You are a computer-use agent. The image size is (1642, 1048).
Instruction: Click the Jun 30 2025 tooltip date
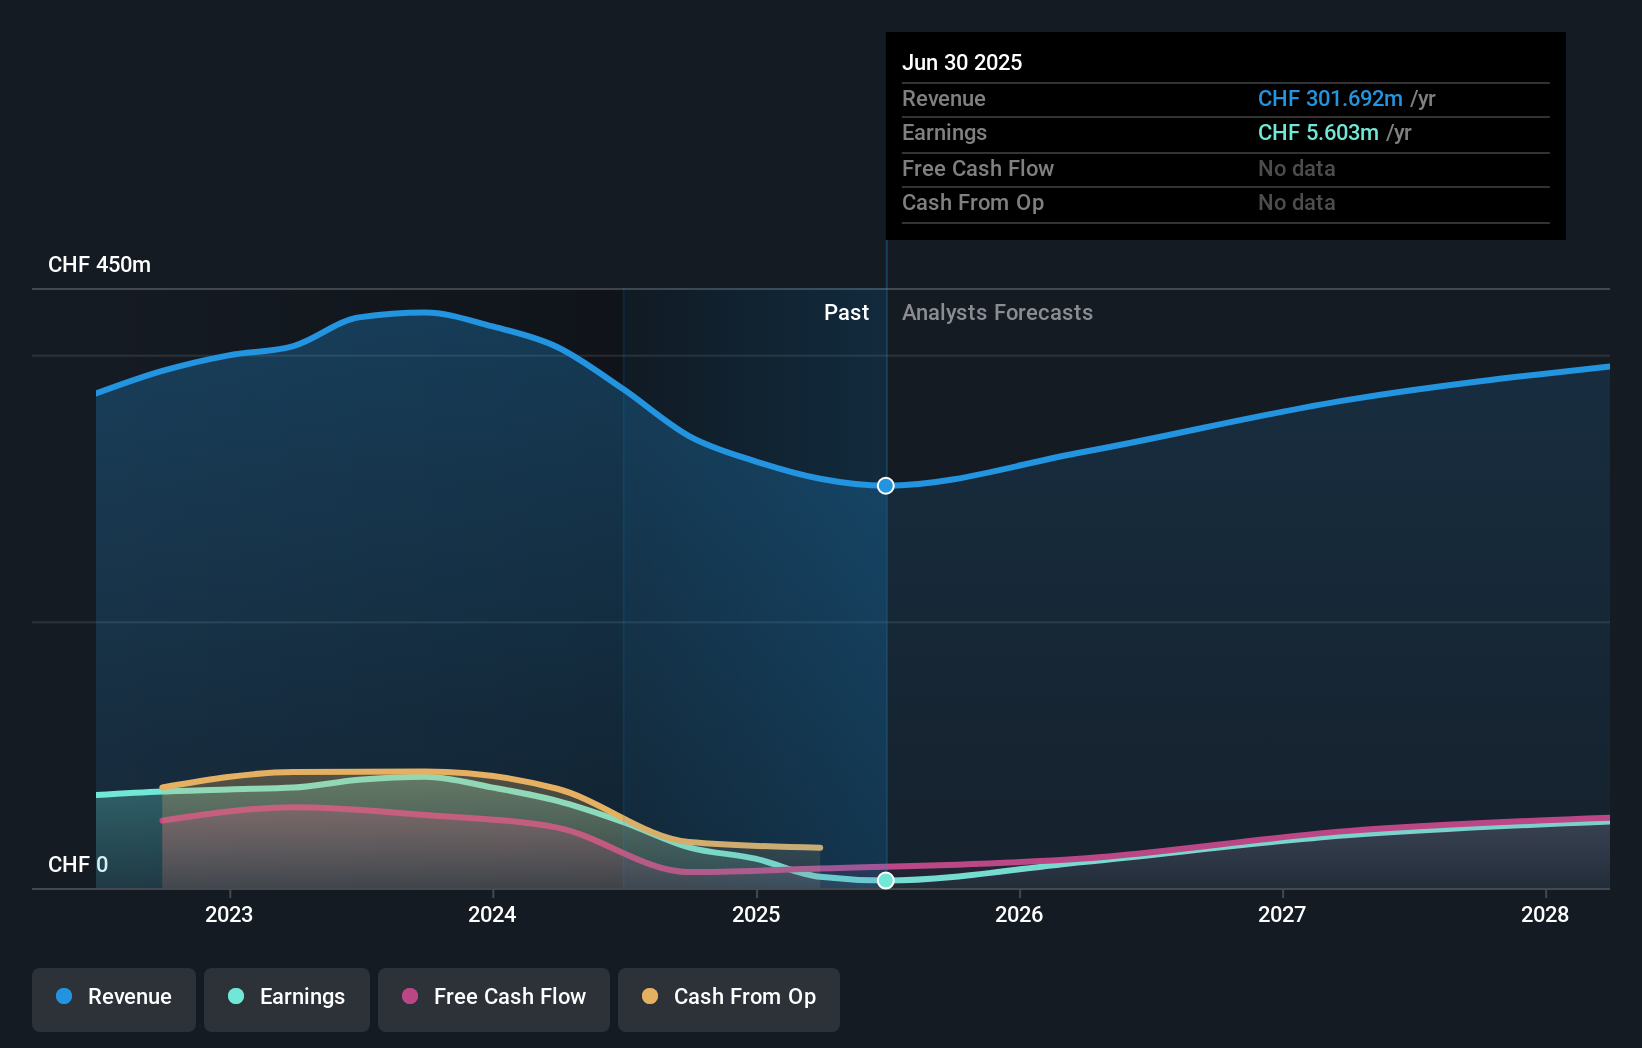(x=962, y=62)
